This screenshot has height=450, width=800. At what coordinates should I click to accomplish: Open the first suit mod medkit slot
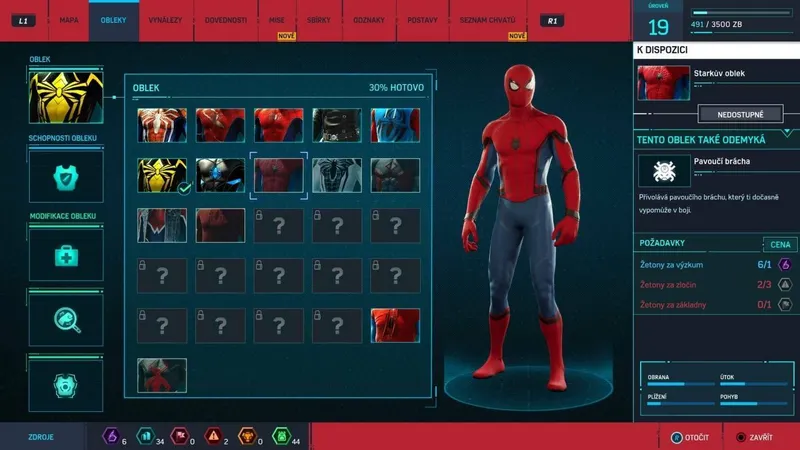pyautogui.click(x=66, y=255)
